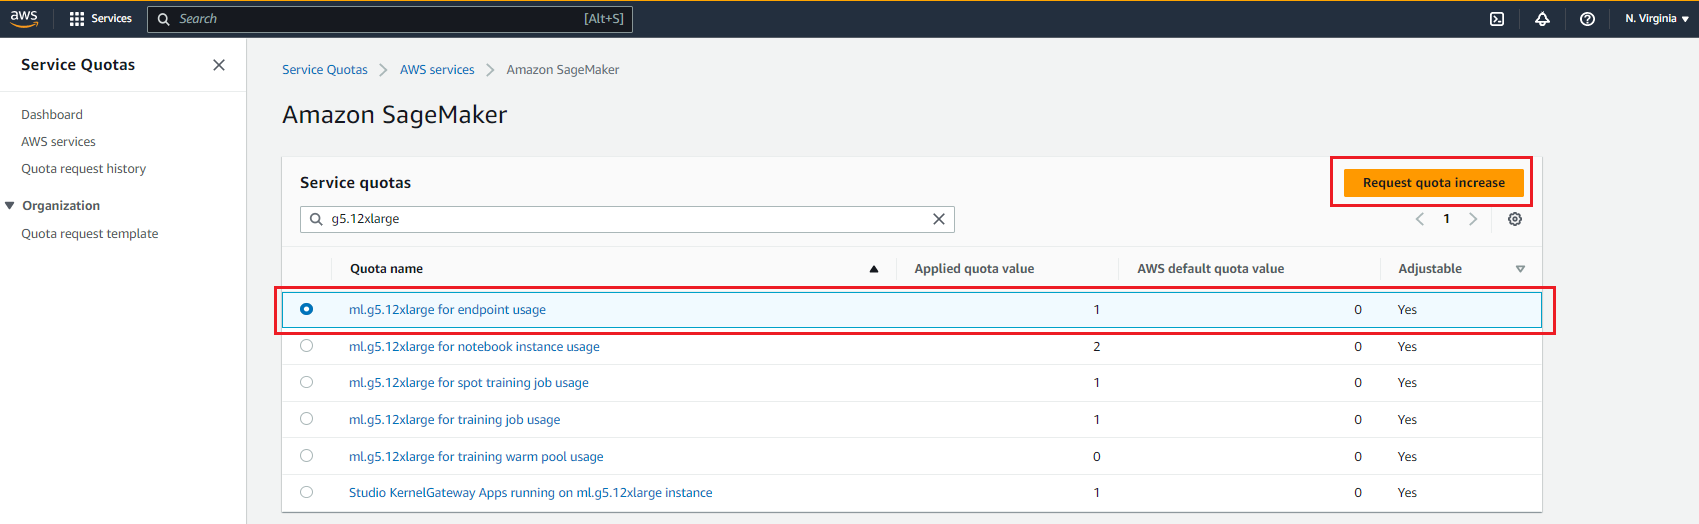Open ml.g5.12xlarge for training job usage link
The height and width of the screenshot is (524, 1699).
(454, 420)
